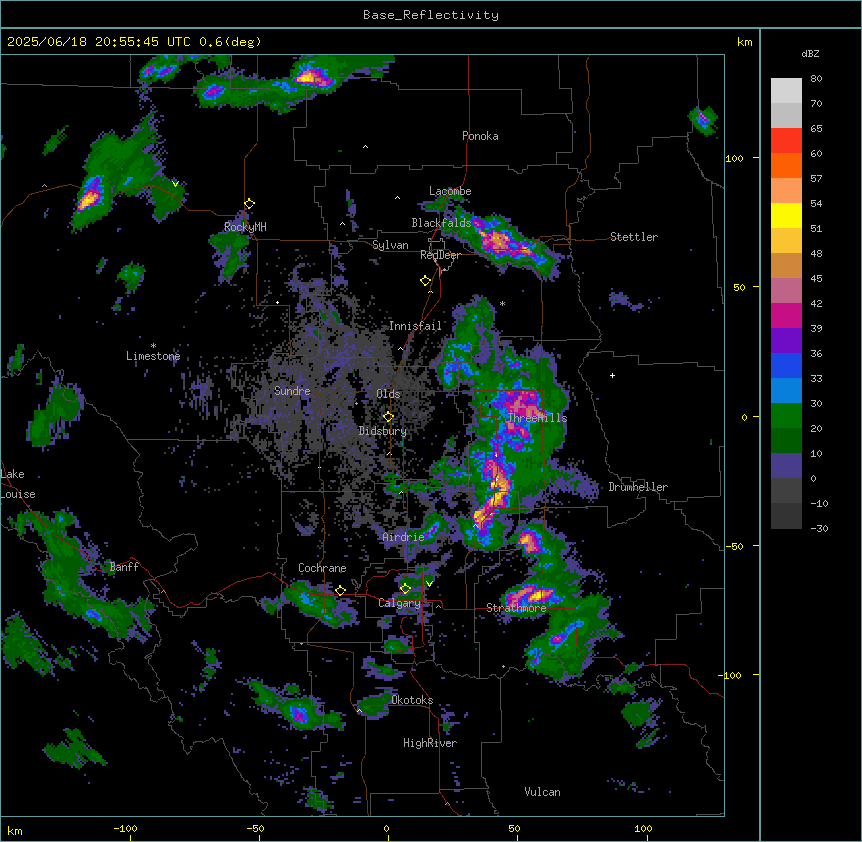The width and height of the screenshot is (862, 842).
Task: Click the yellow diamond marker above the Calgary label
Action: [405, 589]
